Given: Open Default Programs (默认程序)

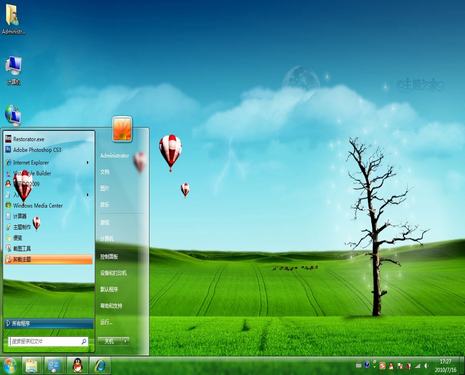Looking at the screenshot, I should click(x=109, y=289).
